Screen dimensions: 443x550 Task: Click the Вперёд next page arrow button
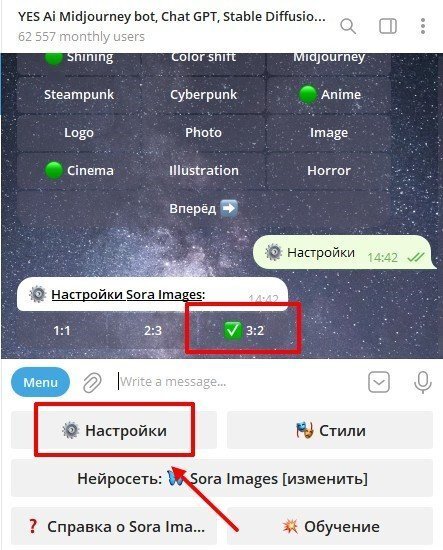point(203,208)
